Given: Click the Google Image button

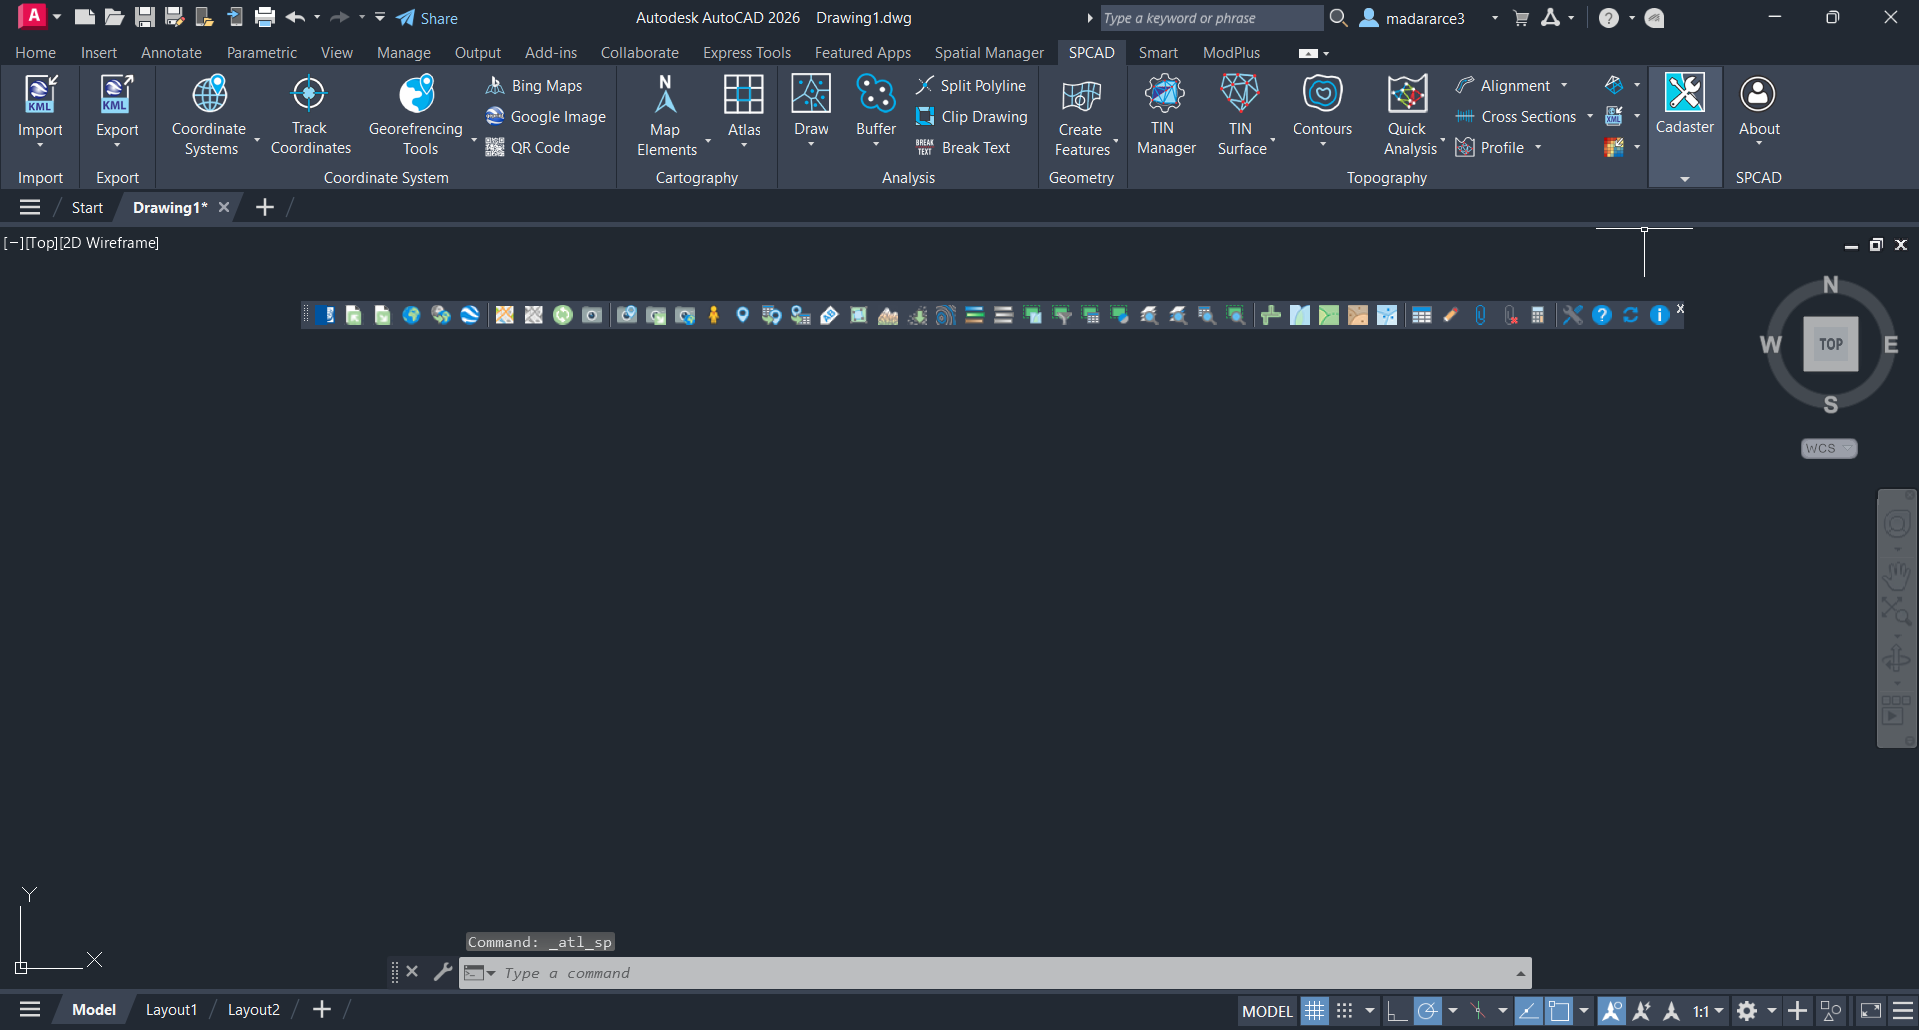Looking at the screenshot, I should 546,117.
